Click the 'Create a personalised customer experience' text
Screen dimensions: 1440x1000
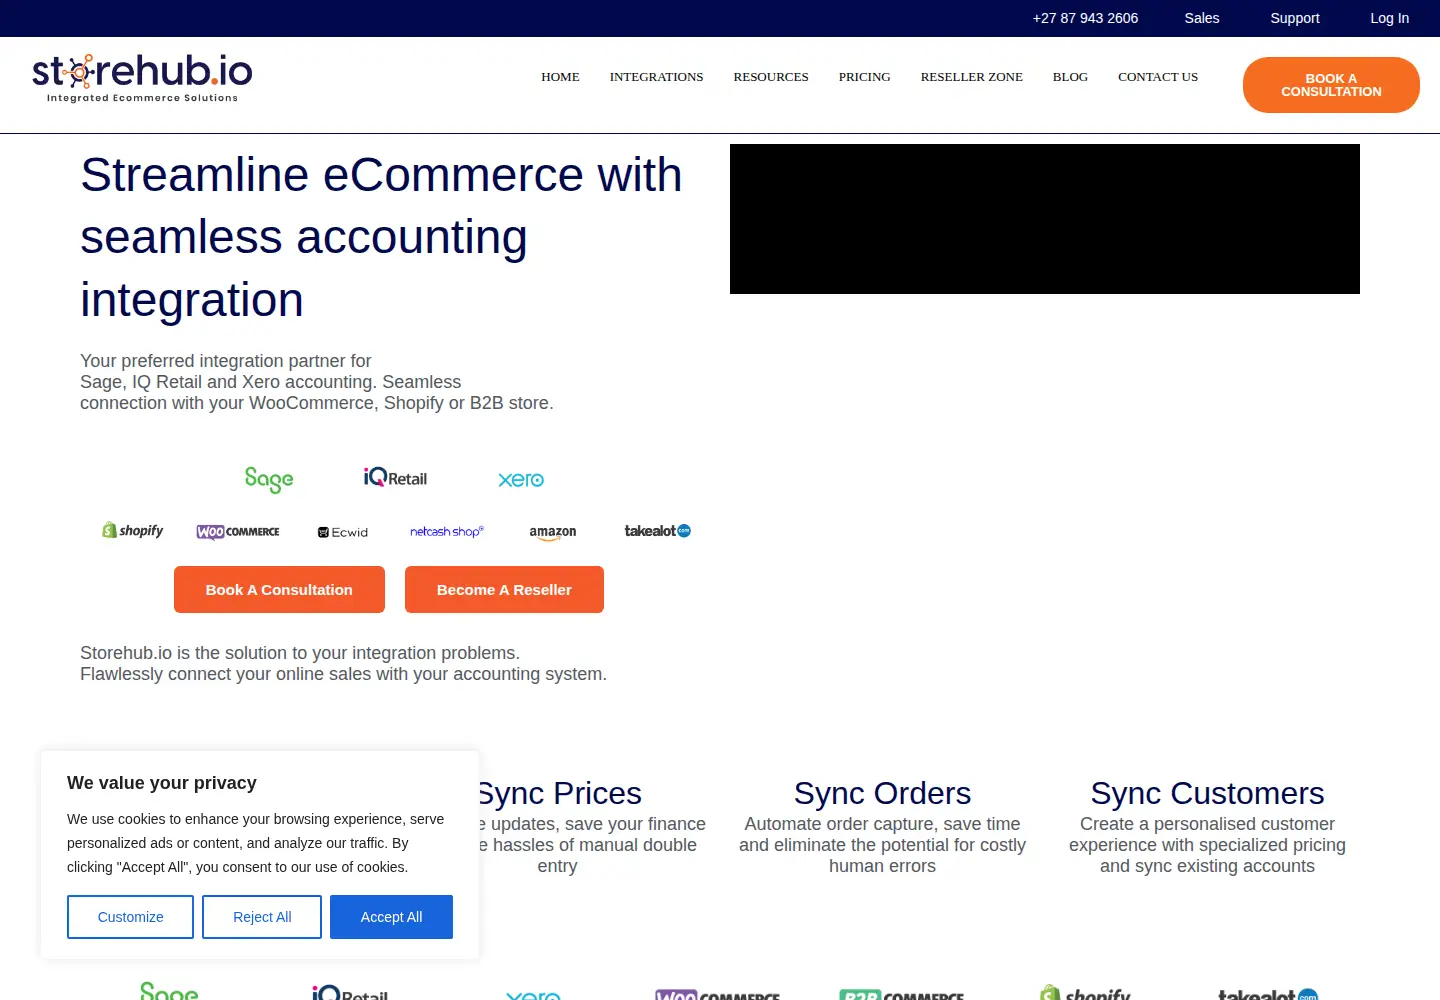1207,845
